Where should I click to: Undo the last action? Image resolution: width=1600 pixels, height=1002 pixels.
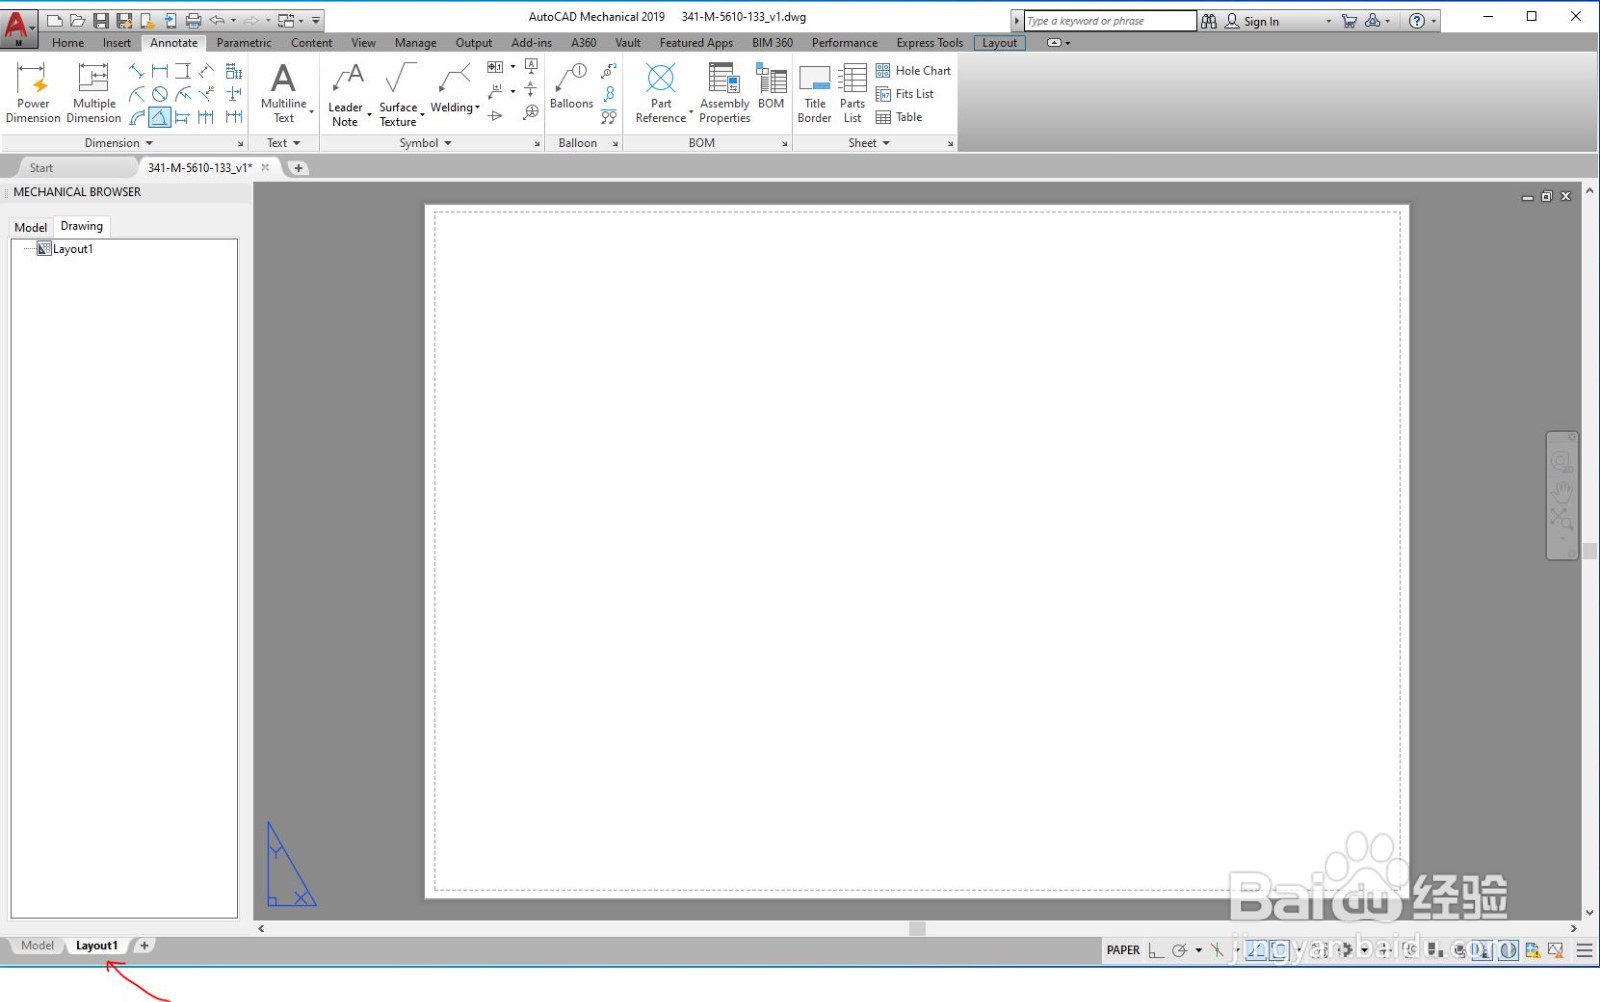217,20
